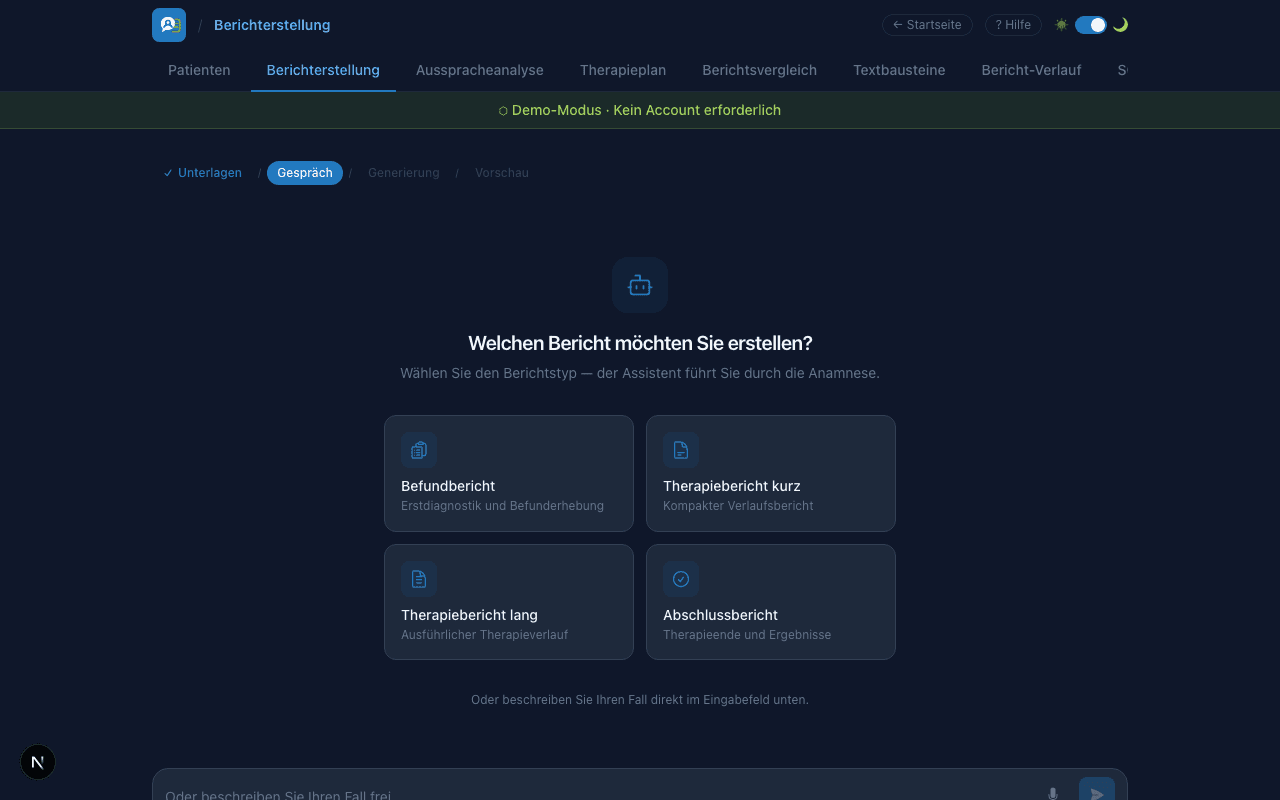Click the Therapiebericht lang document icon
The width and height of the screenshot is (1280, 800).
419,579
